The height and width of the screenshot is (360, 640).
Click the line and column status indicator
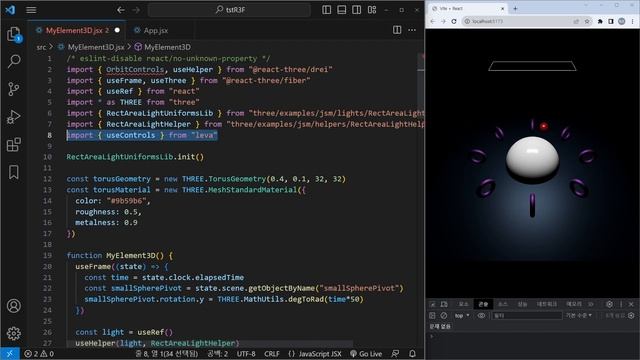(x=167, y=353)
